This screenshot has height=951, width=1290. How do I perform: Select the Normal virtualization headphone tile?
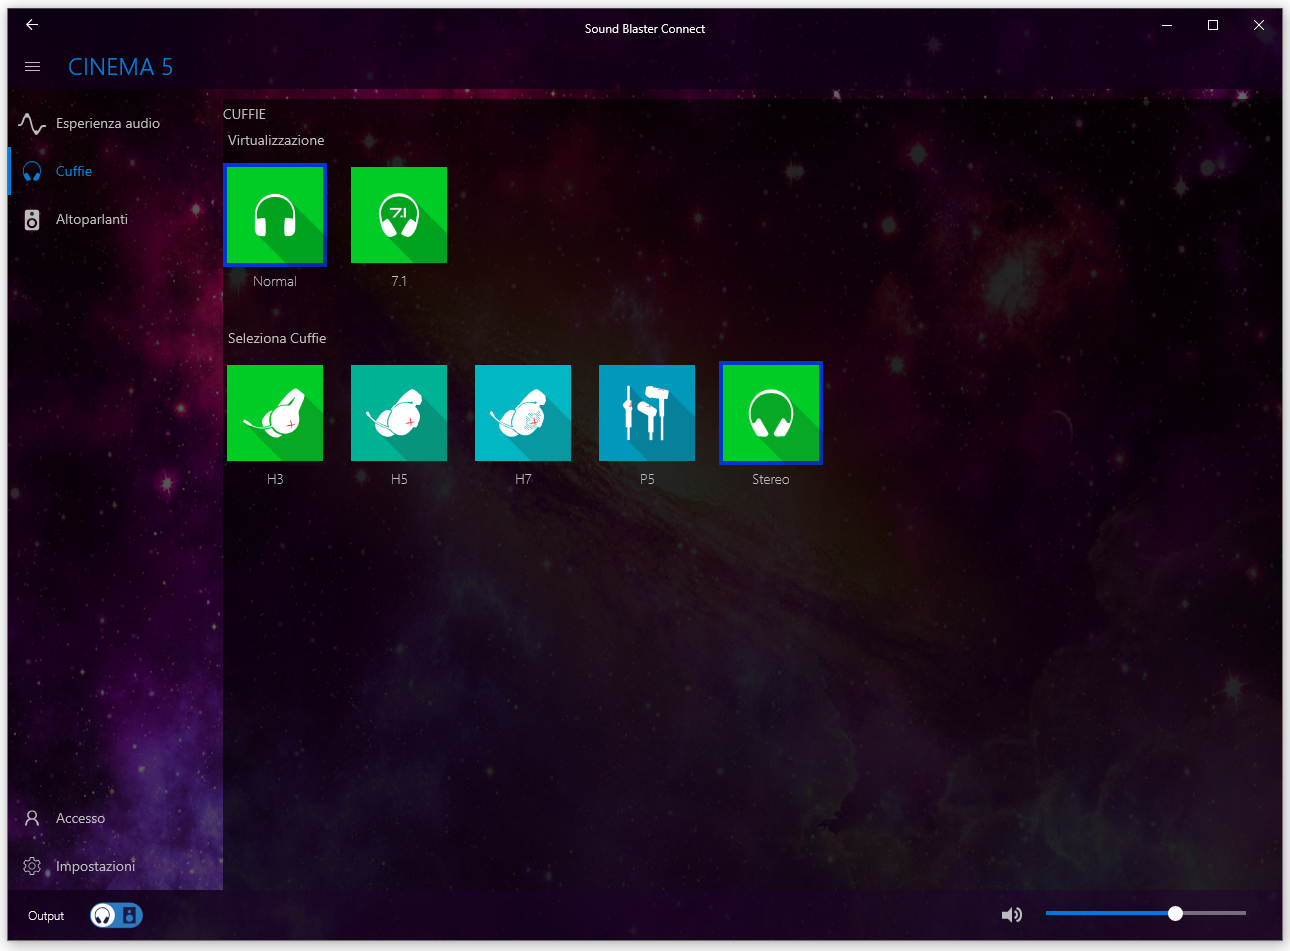point(275,215)
